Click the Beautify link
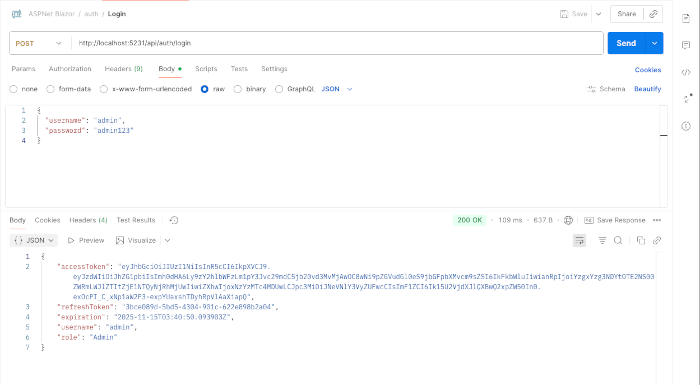Image resolution: width=700 pixels, height=385 pixels. click(647, 89)
